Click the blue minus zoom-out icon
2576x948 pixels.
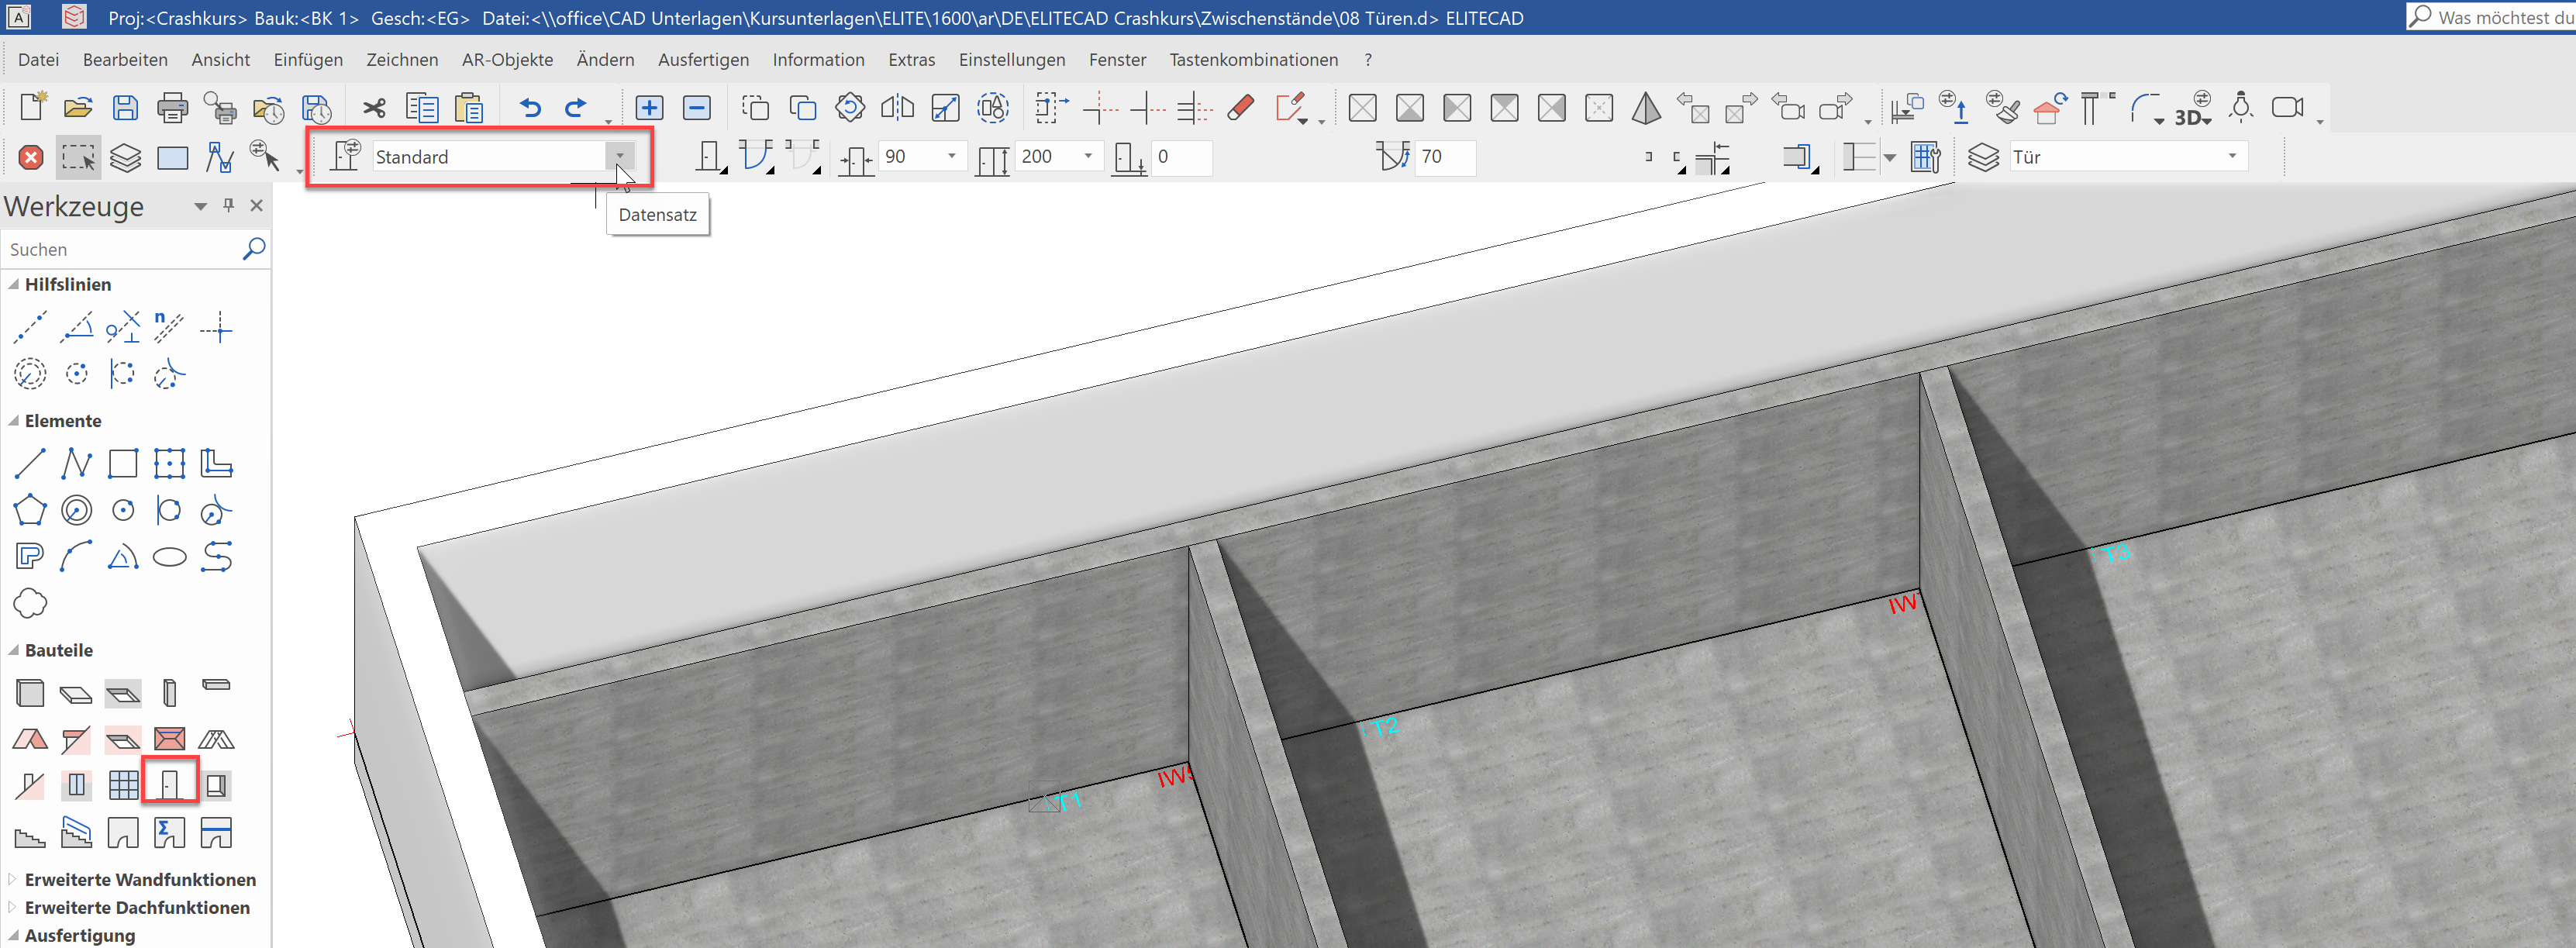coord(696,107)
